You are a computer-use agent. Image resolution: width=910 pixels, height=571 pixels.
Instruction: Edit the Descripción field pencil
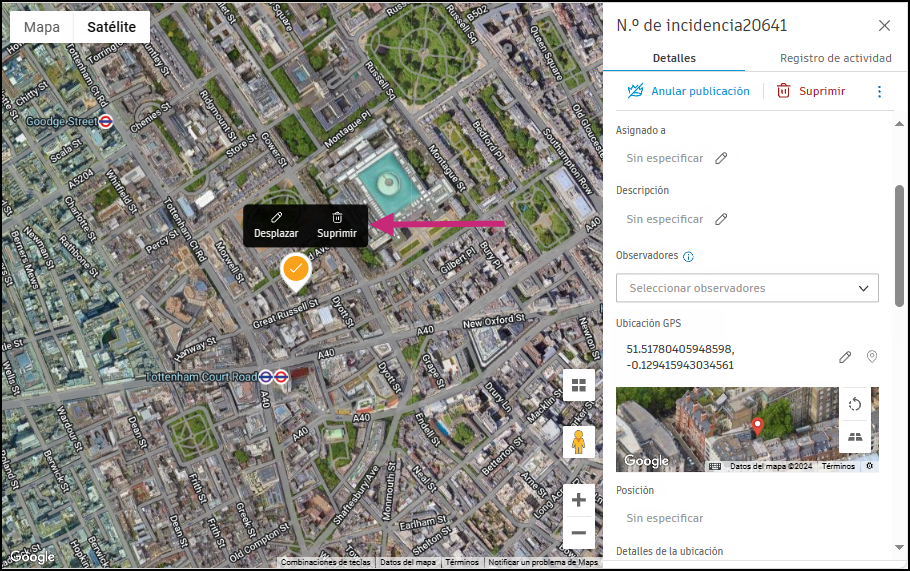[721, 219]
